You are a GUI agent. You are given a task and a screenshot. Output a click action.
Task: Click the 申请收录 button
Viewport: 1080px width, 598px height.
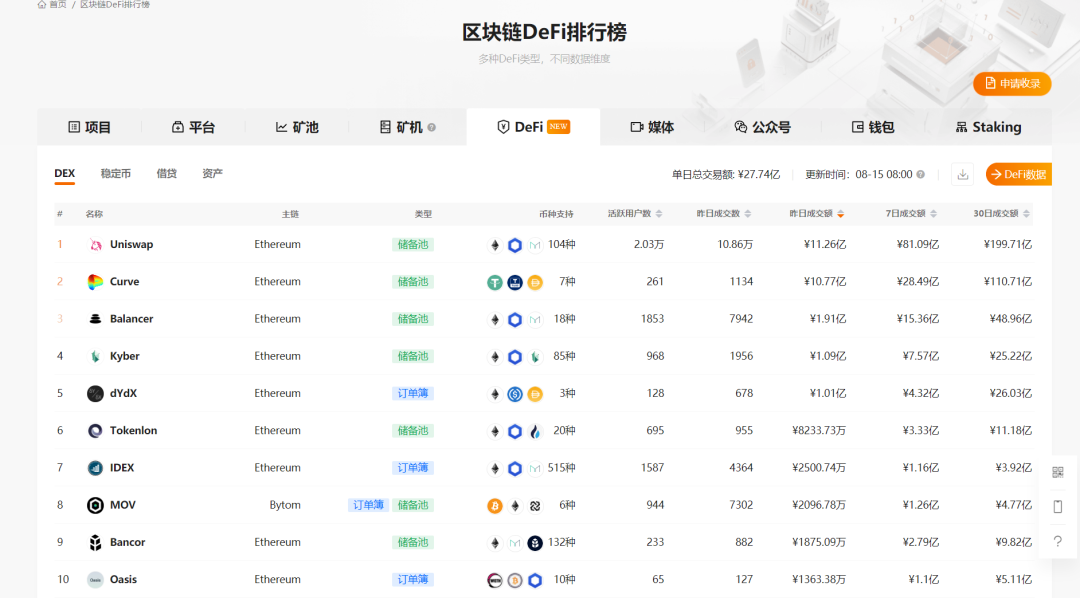(x=1012, y=83)
